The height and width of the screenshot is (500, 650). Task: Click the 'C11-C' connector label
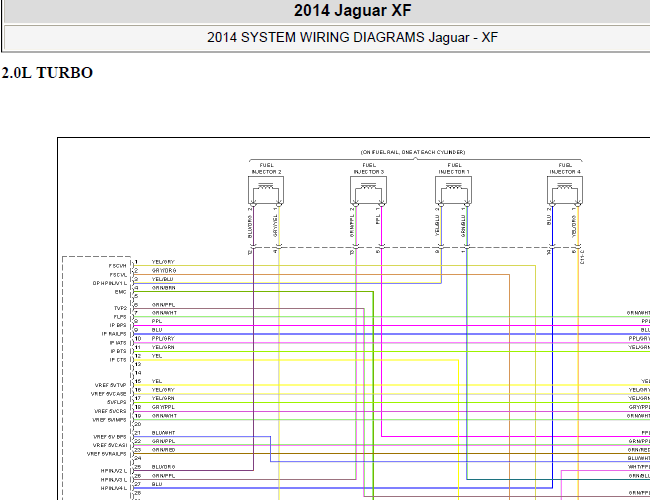pyautogui.click(x=582, y=257)
